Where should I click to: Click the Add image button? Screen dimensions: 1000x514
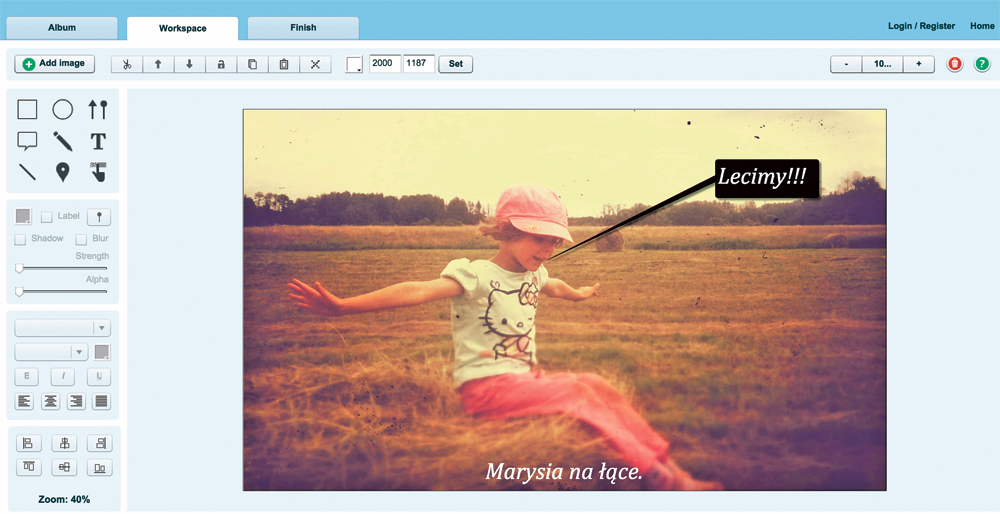54,64
